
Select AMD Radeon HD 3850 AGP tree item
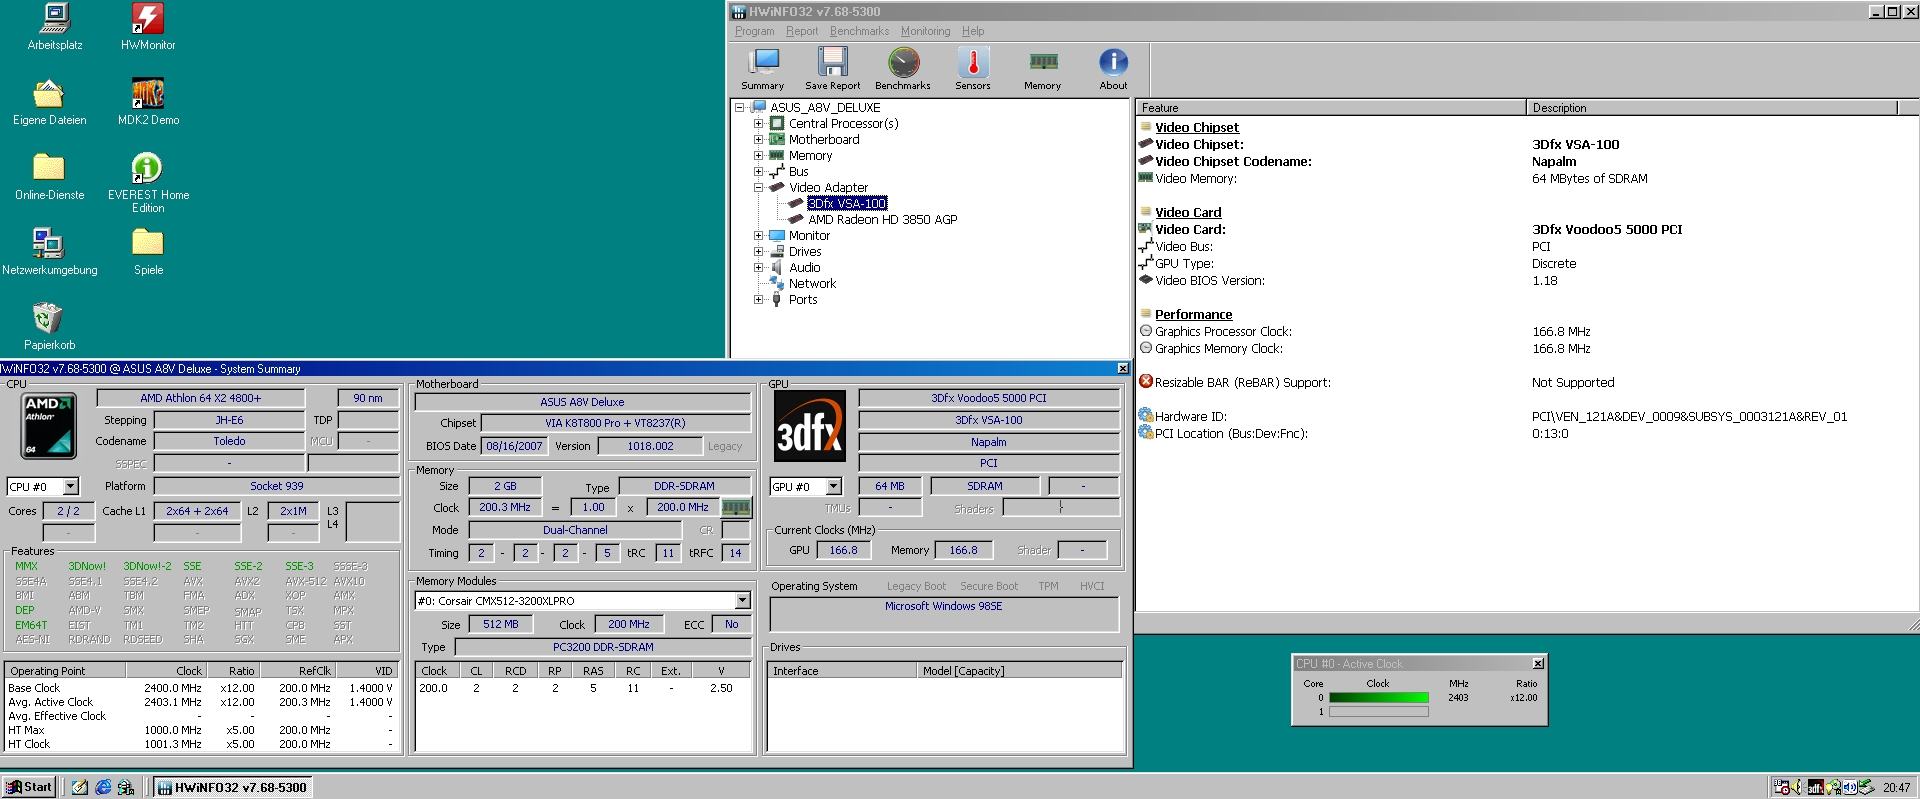click(x=882, y=220)
